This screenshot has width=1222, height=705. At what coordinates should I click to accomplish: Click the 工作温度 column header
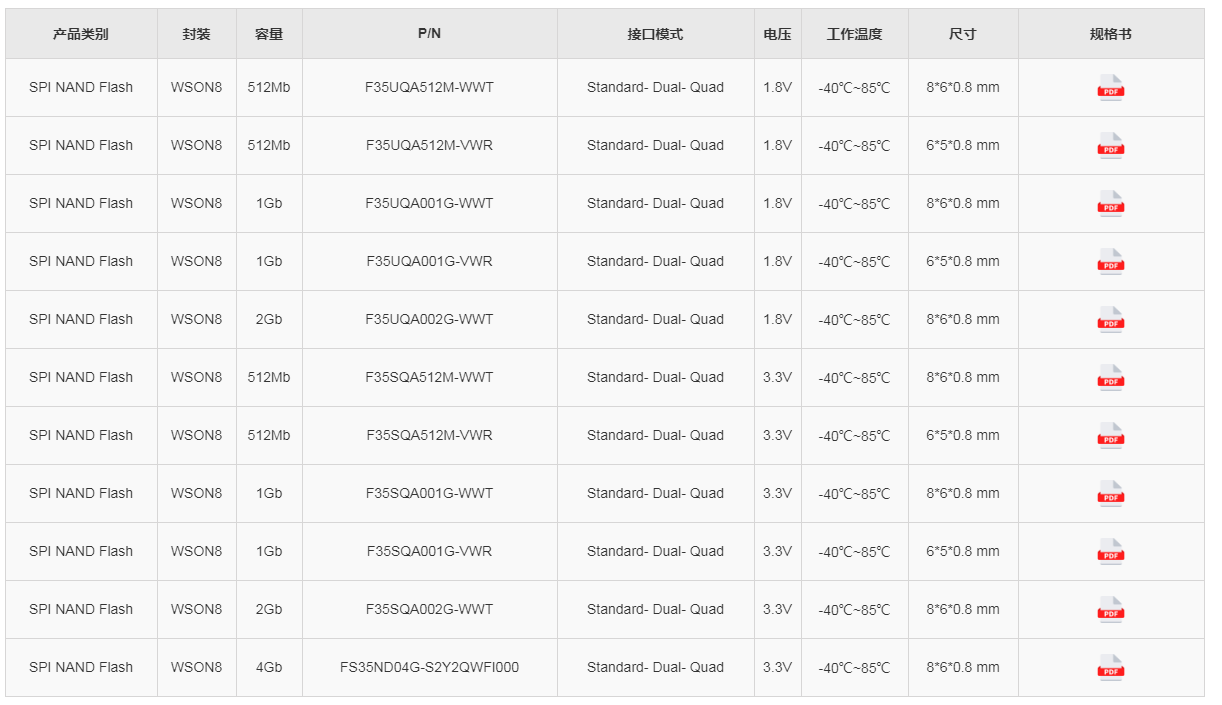pos(855,34)
